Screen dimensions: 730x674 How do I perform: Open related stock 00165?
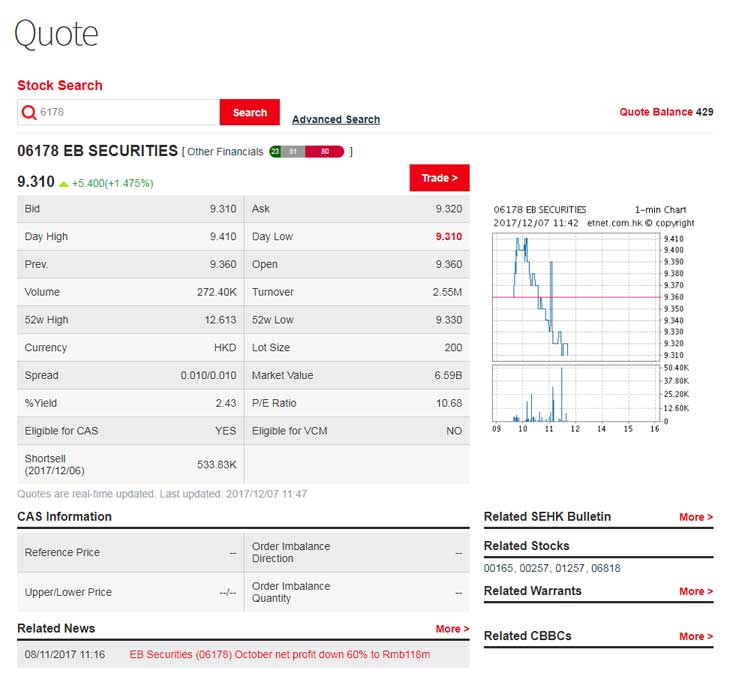coord(498,568)
